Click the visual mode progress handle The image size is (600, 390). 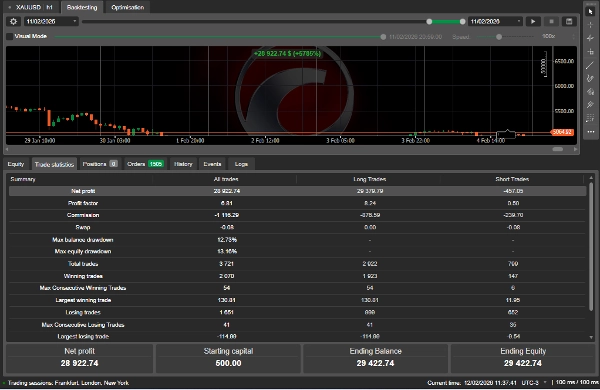(x=383, y=37)
